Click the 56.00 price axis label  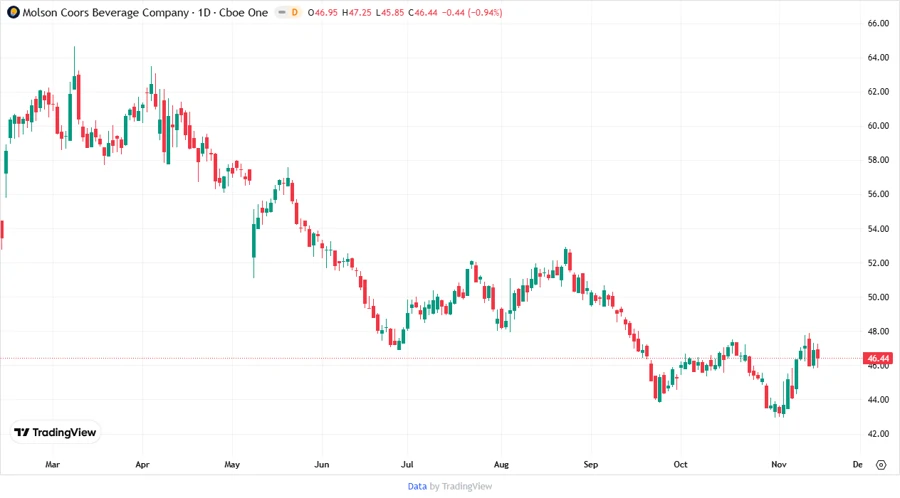(x=878, y=194)
